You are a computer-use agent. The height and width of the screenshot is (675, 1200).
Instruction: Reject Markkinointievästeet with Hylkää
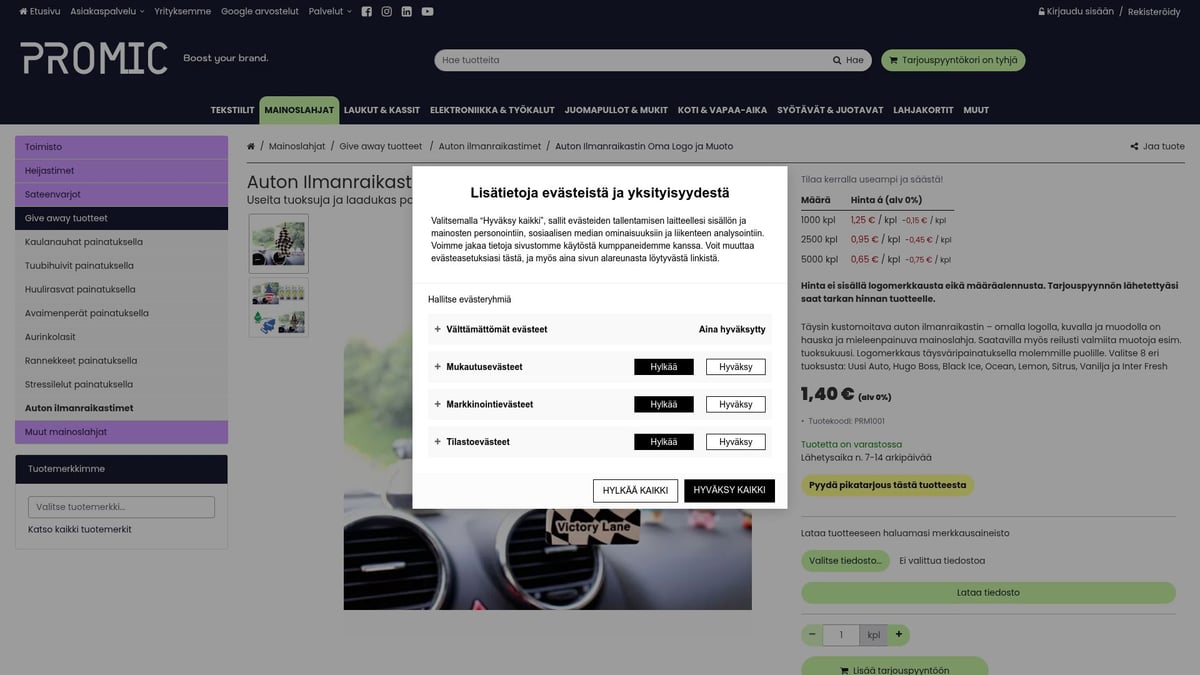pyautogui.click(x=664, y=404)
